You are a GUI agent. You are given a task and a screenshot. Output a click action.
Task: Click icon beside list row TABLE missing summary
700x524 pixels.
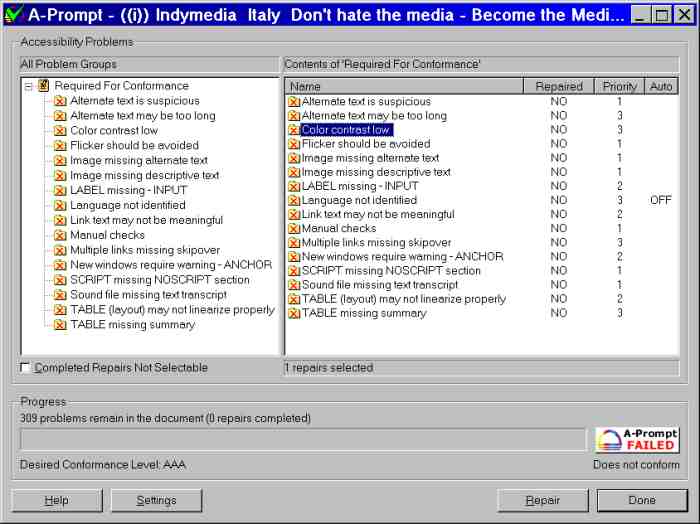coord(294,313)
